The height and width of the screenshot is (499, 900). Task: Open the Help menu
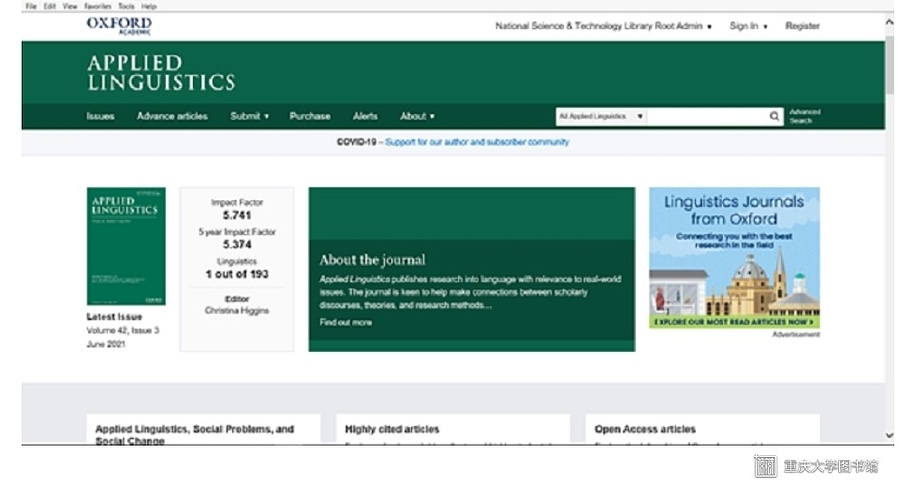[x=149, y=6]
